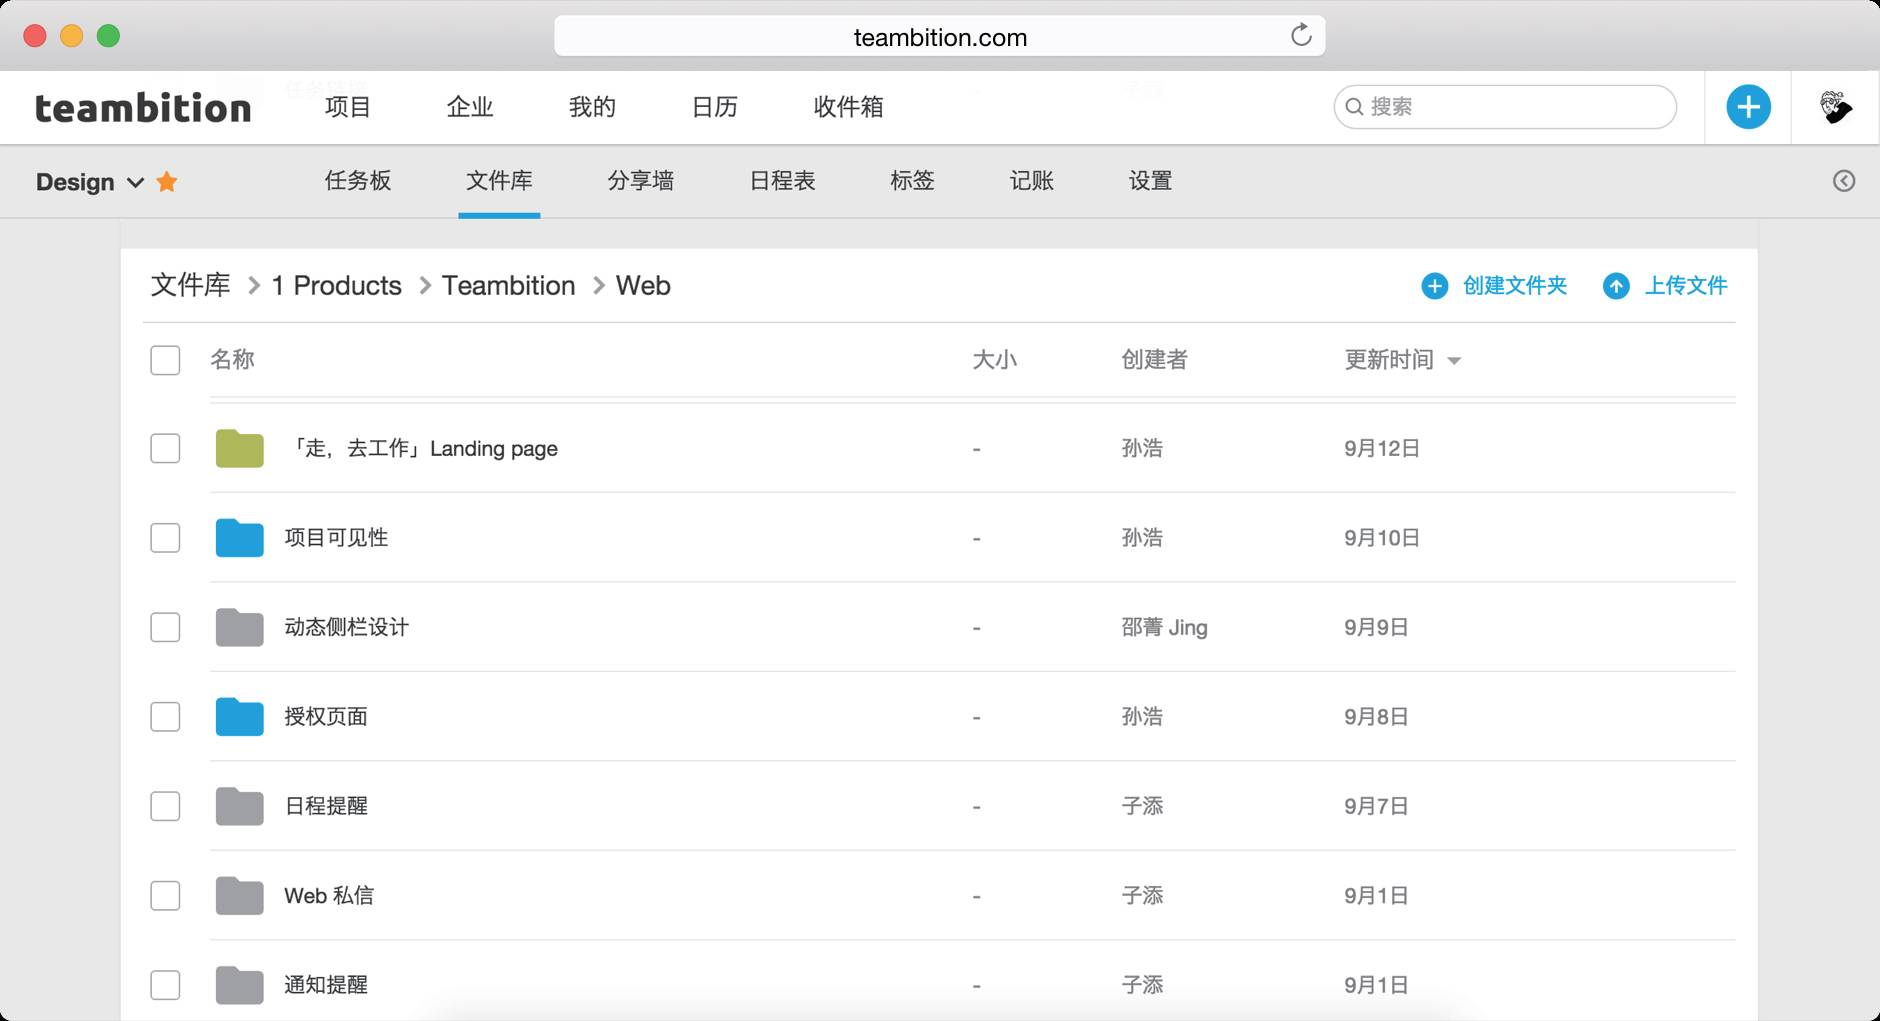
Task: Open the 分享墙 tab
Action: (641, 181)
